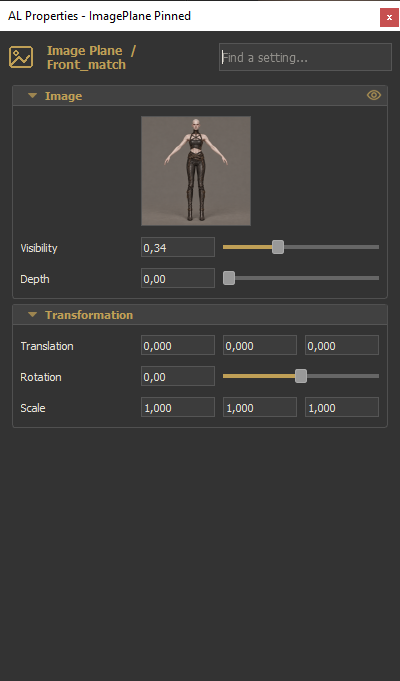The height and width of the screenshot is (681, 400).
Task: Click the Depth label
Action: click(35, 279)
